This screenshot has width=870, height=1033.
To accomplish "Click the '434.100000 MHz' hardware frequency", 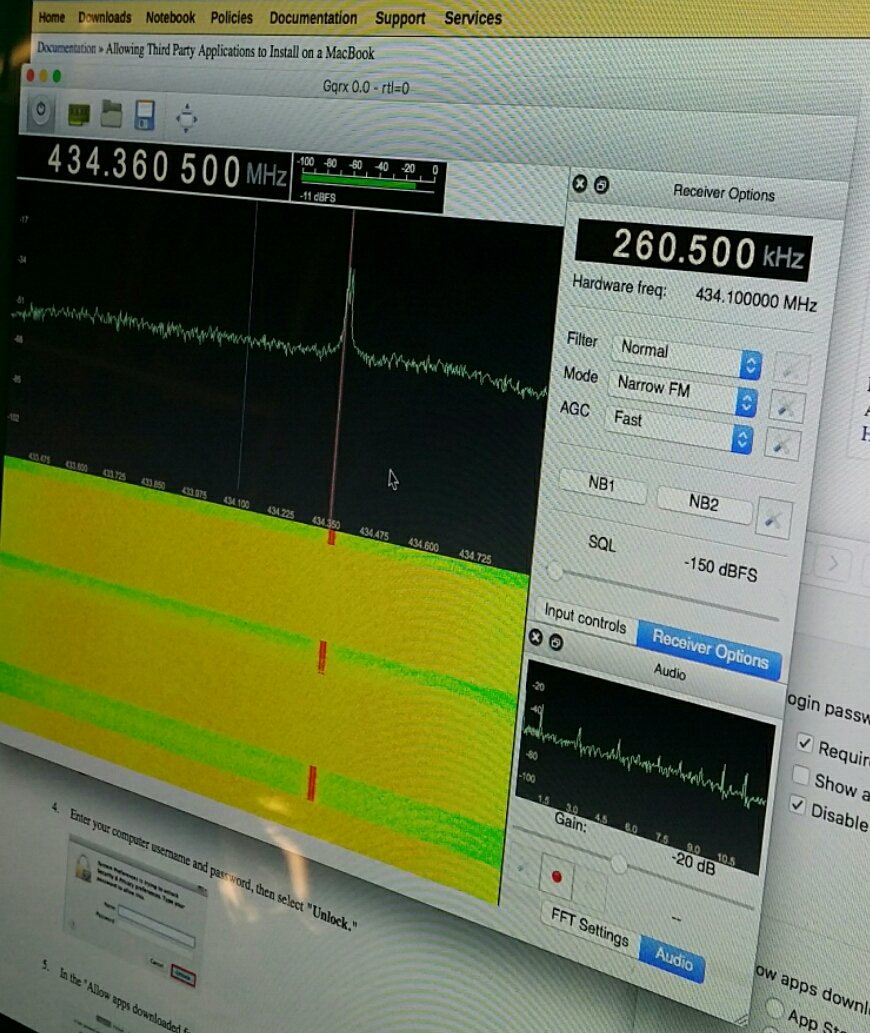I will 756,298.
